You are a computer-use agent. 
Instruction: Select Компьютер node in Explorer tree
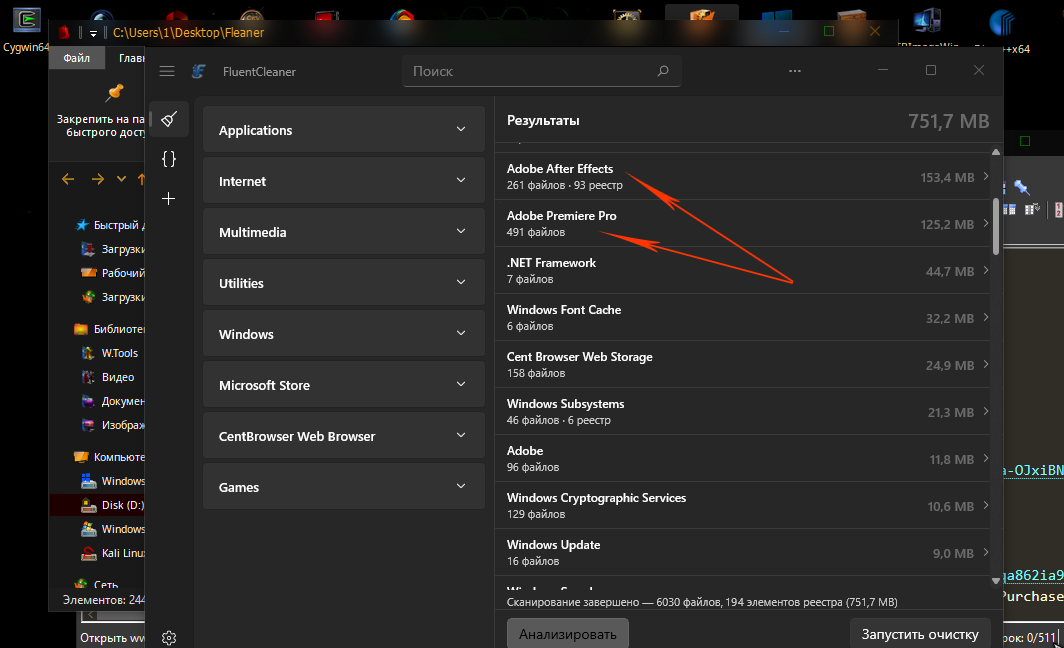(x=109, y=457)
